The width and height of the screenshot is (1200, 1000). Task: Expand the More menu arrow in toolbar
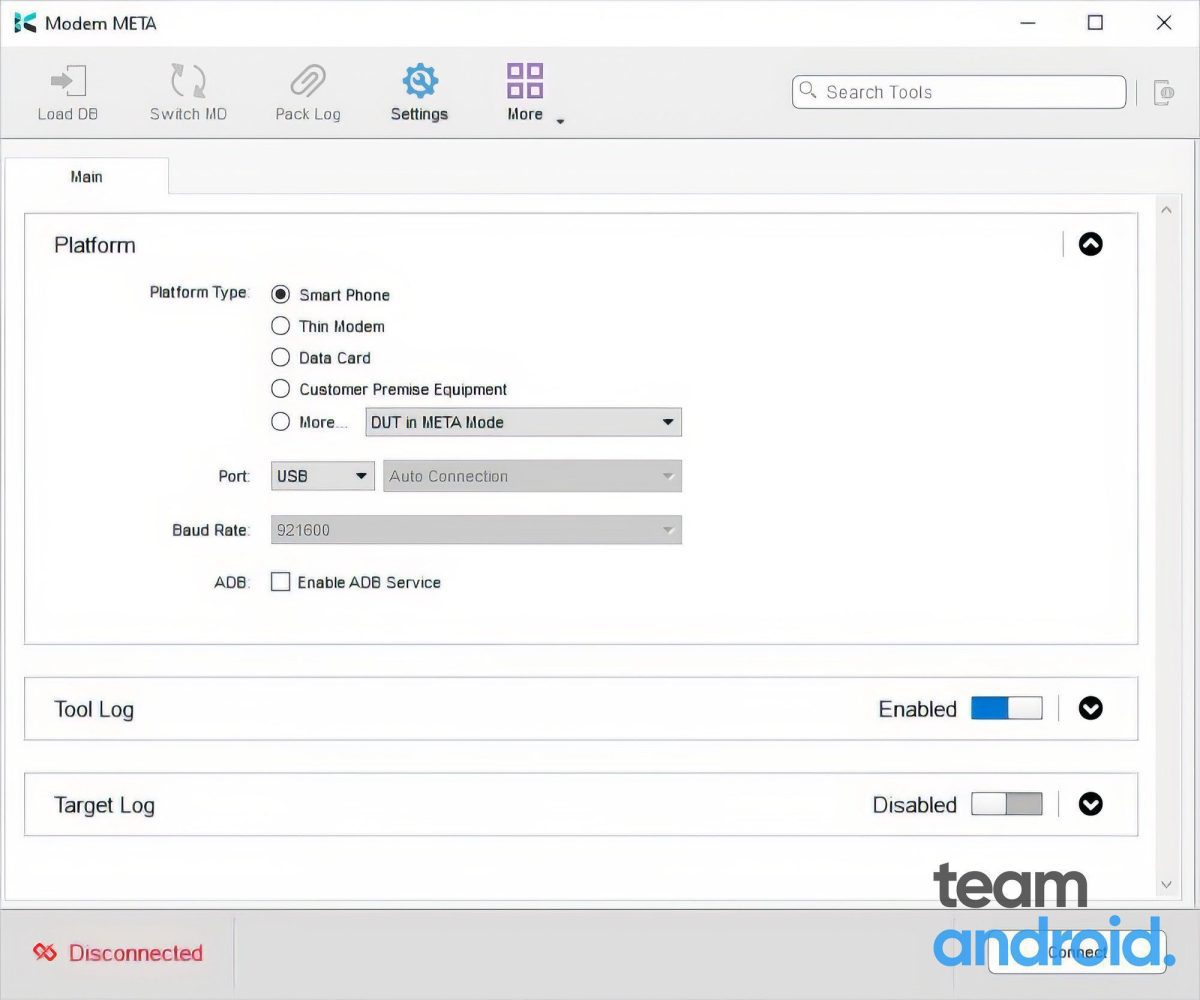pos(560,121)
